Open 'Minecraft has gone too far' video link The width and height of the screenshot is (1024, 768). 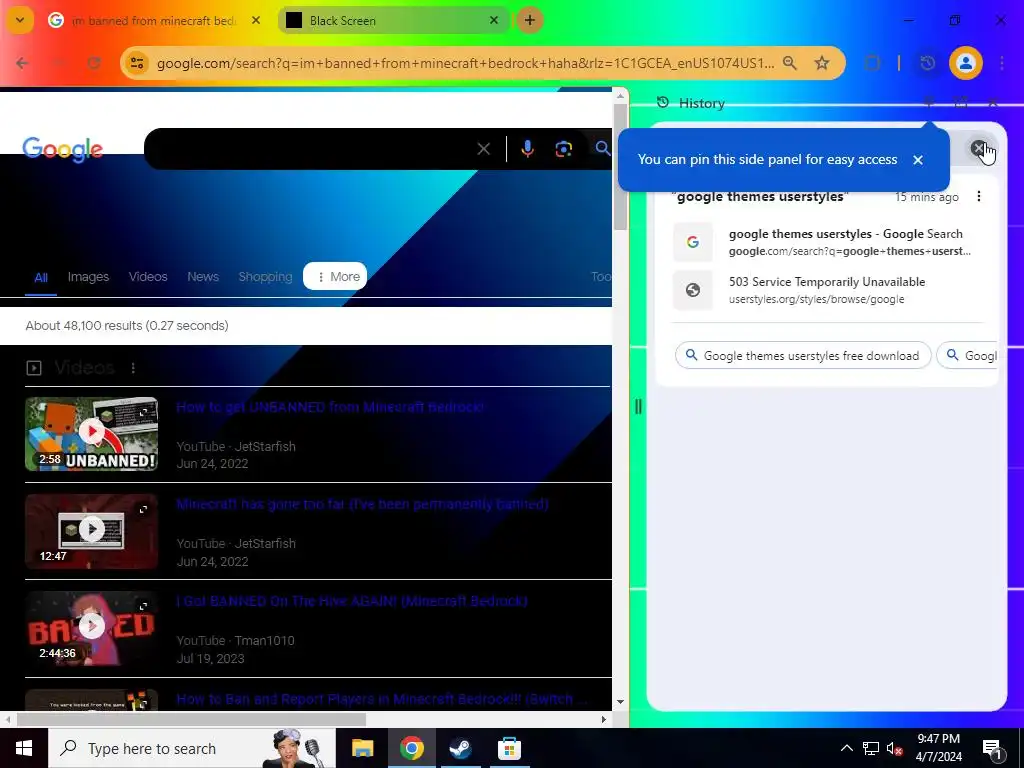coord(362,504)
